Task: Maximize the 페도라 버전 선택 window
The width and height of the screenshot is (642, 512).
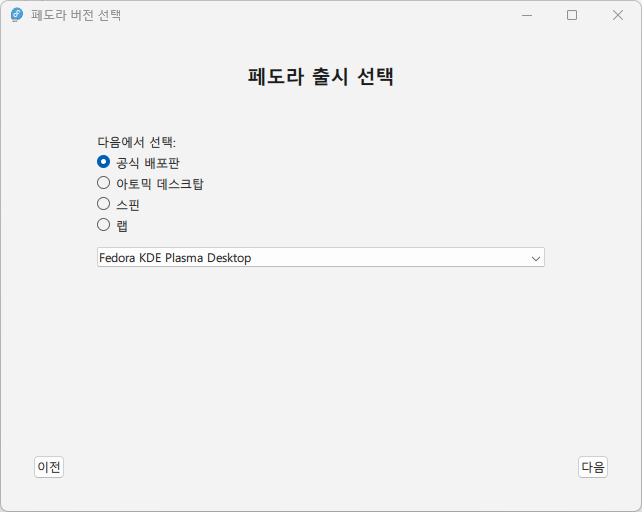Action: tap(572, 15)
